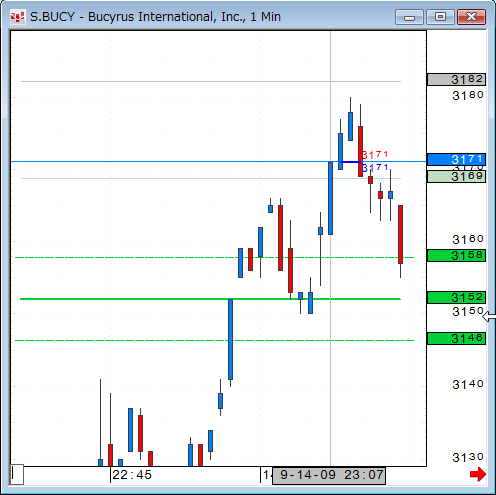Click the 3180 price scale label
Viewport: 496px width, 495px height.
468,95
